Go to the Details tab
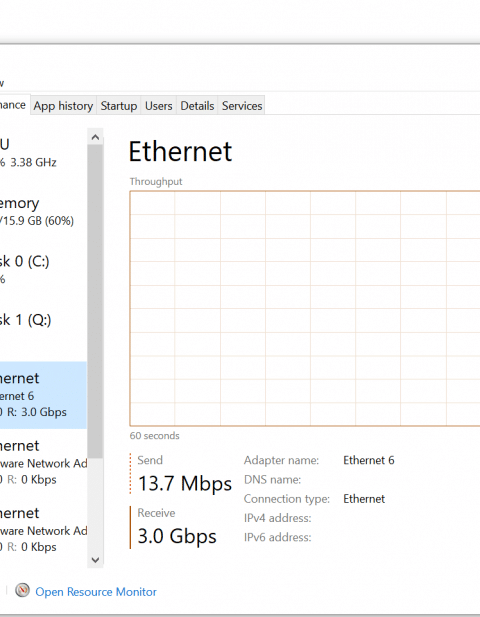This screenshot has height=617, width=480. 197,105
